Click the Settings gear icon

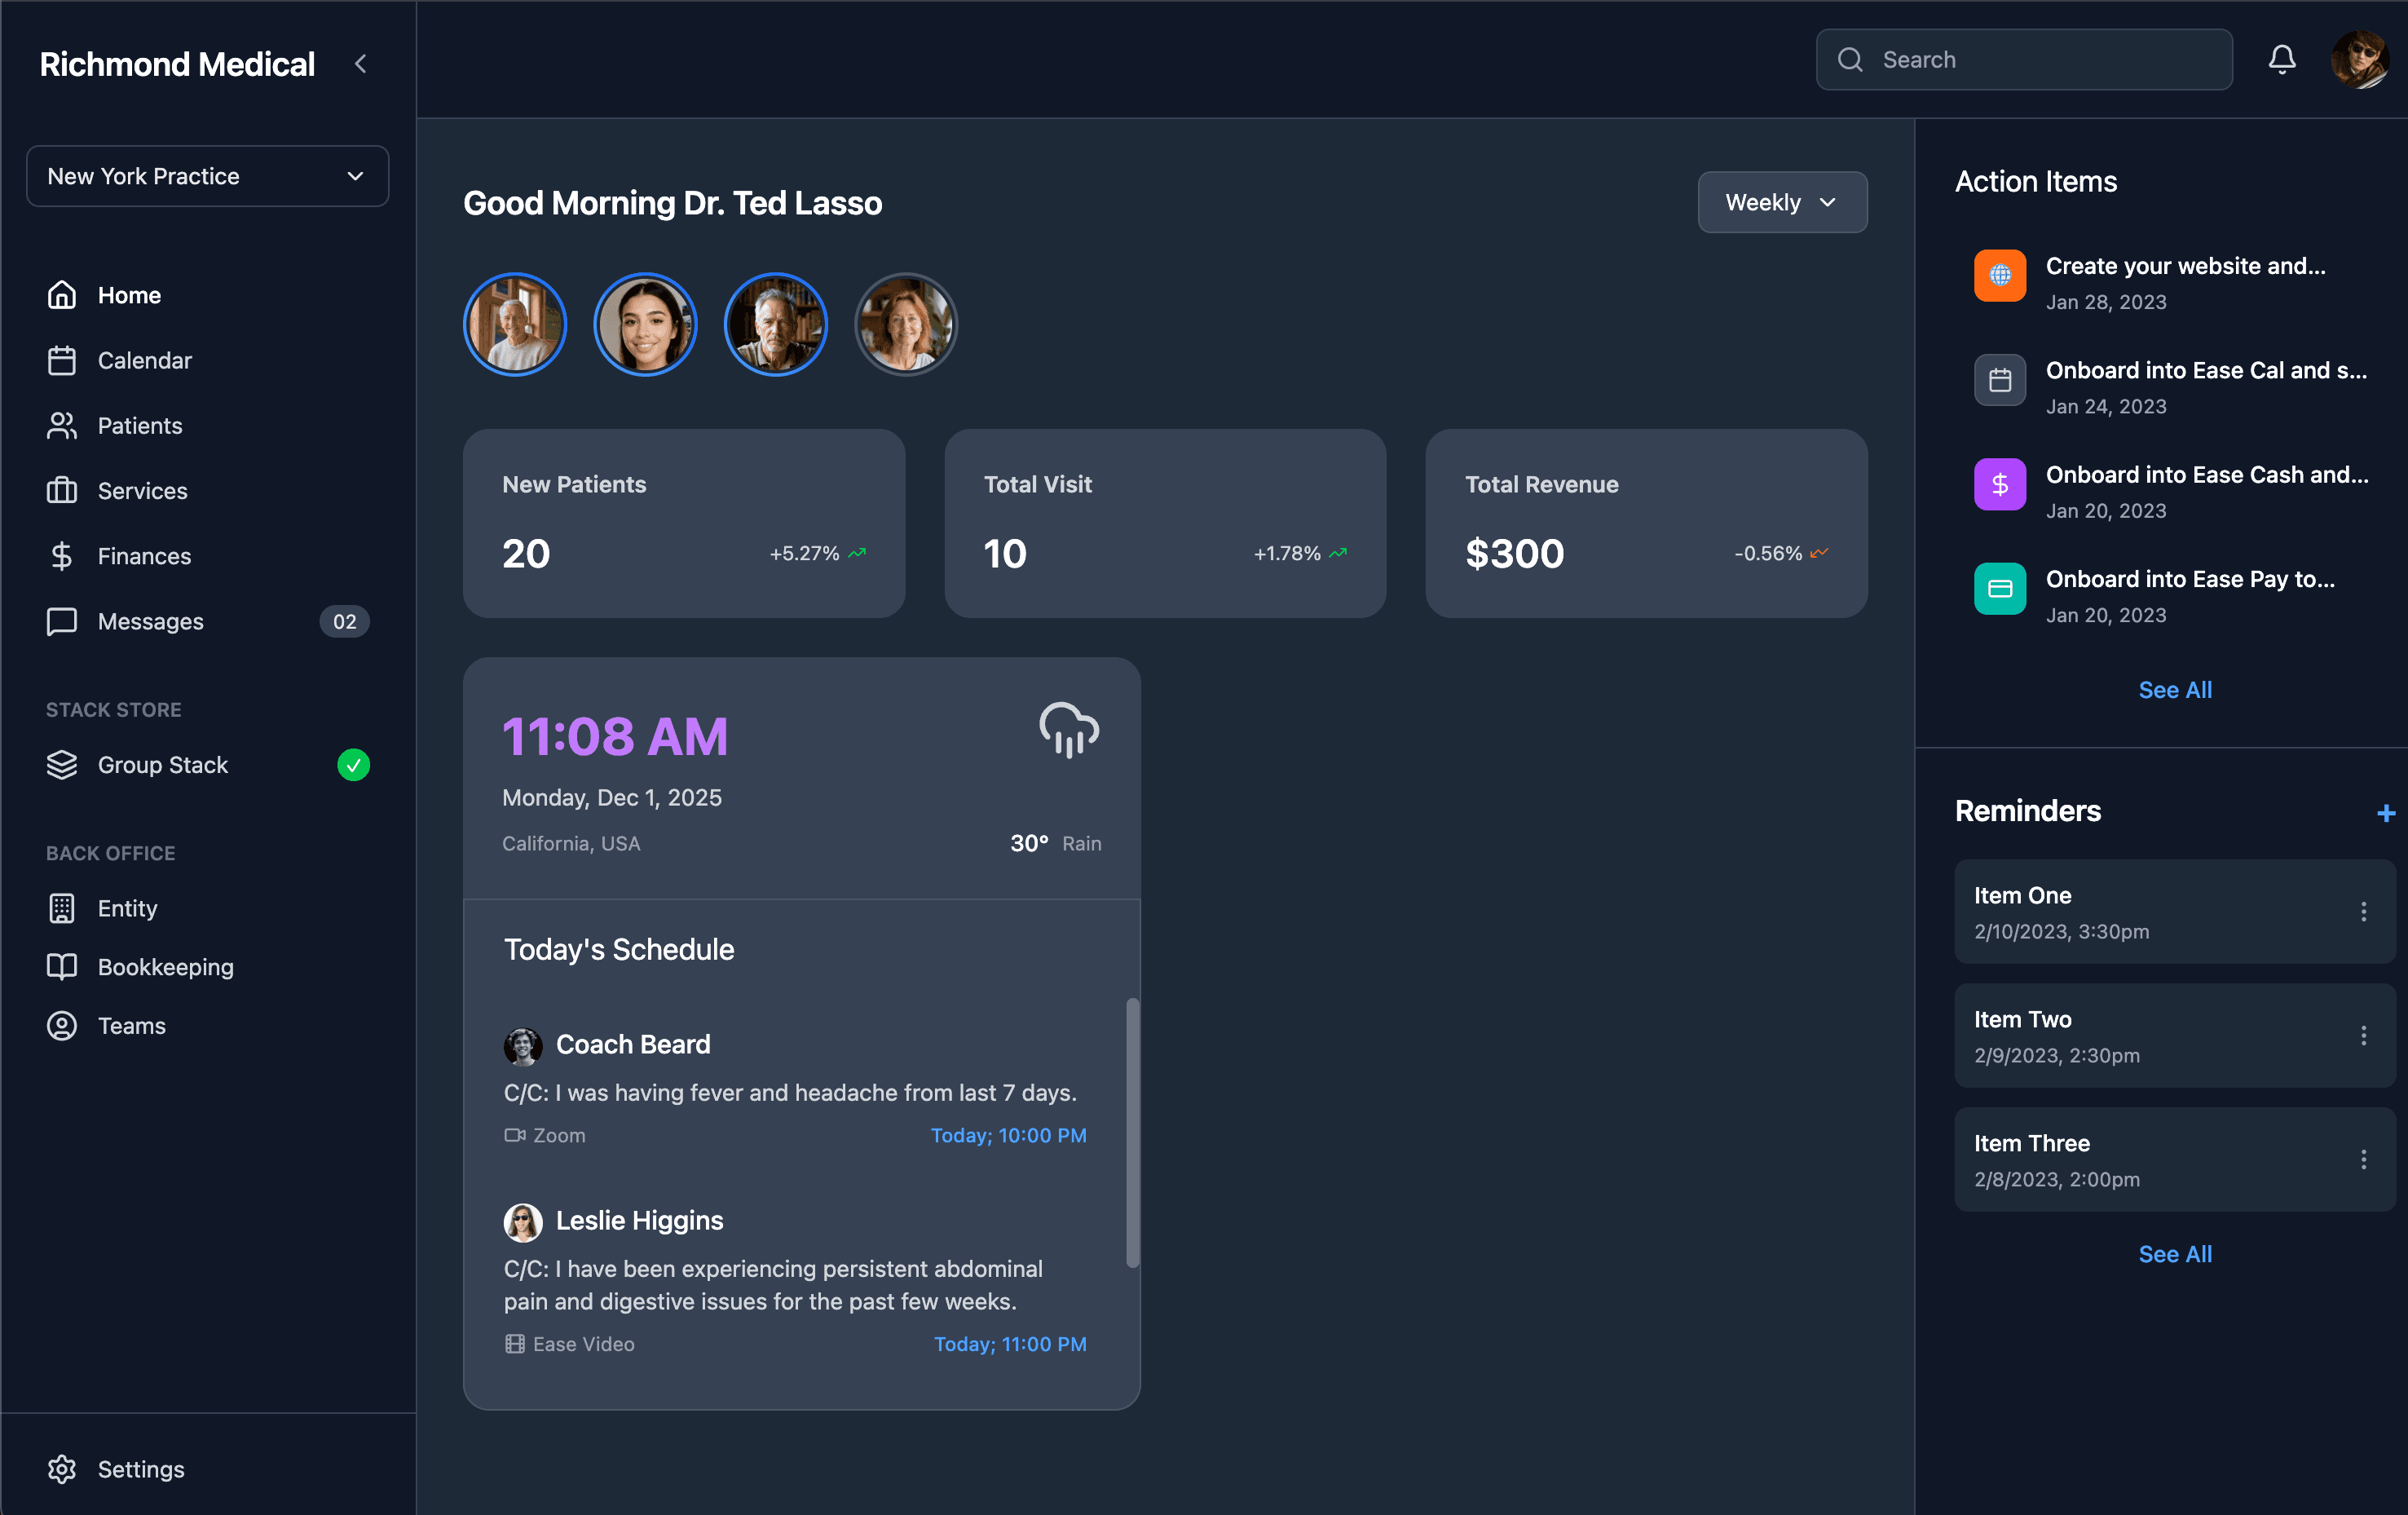click(62, 1468)
